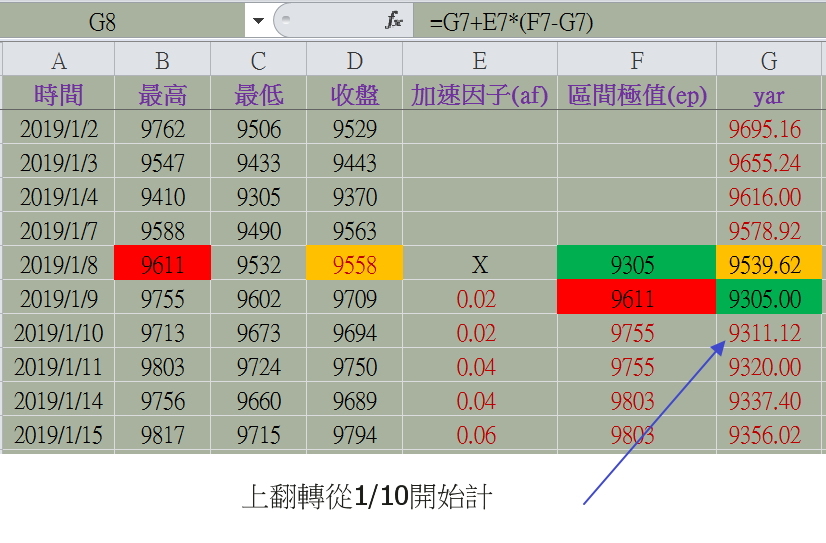Click ep cell 9755 on 2019/1/10 row
Viewport: 826px width, 543px height.
pyautogui.click(x=637, y=332)
